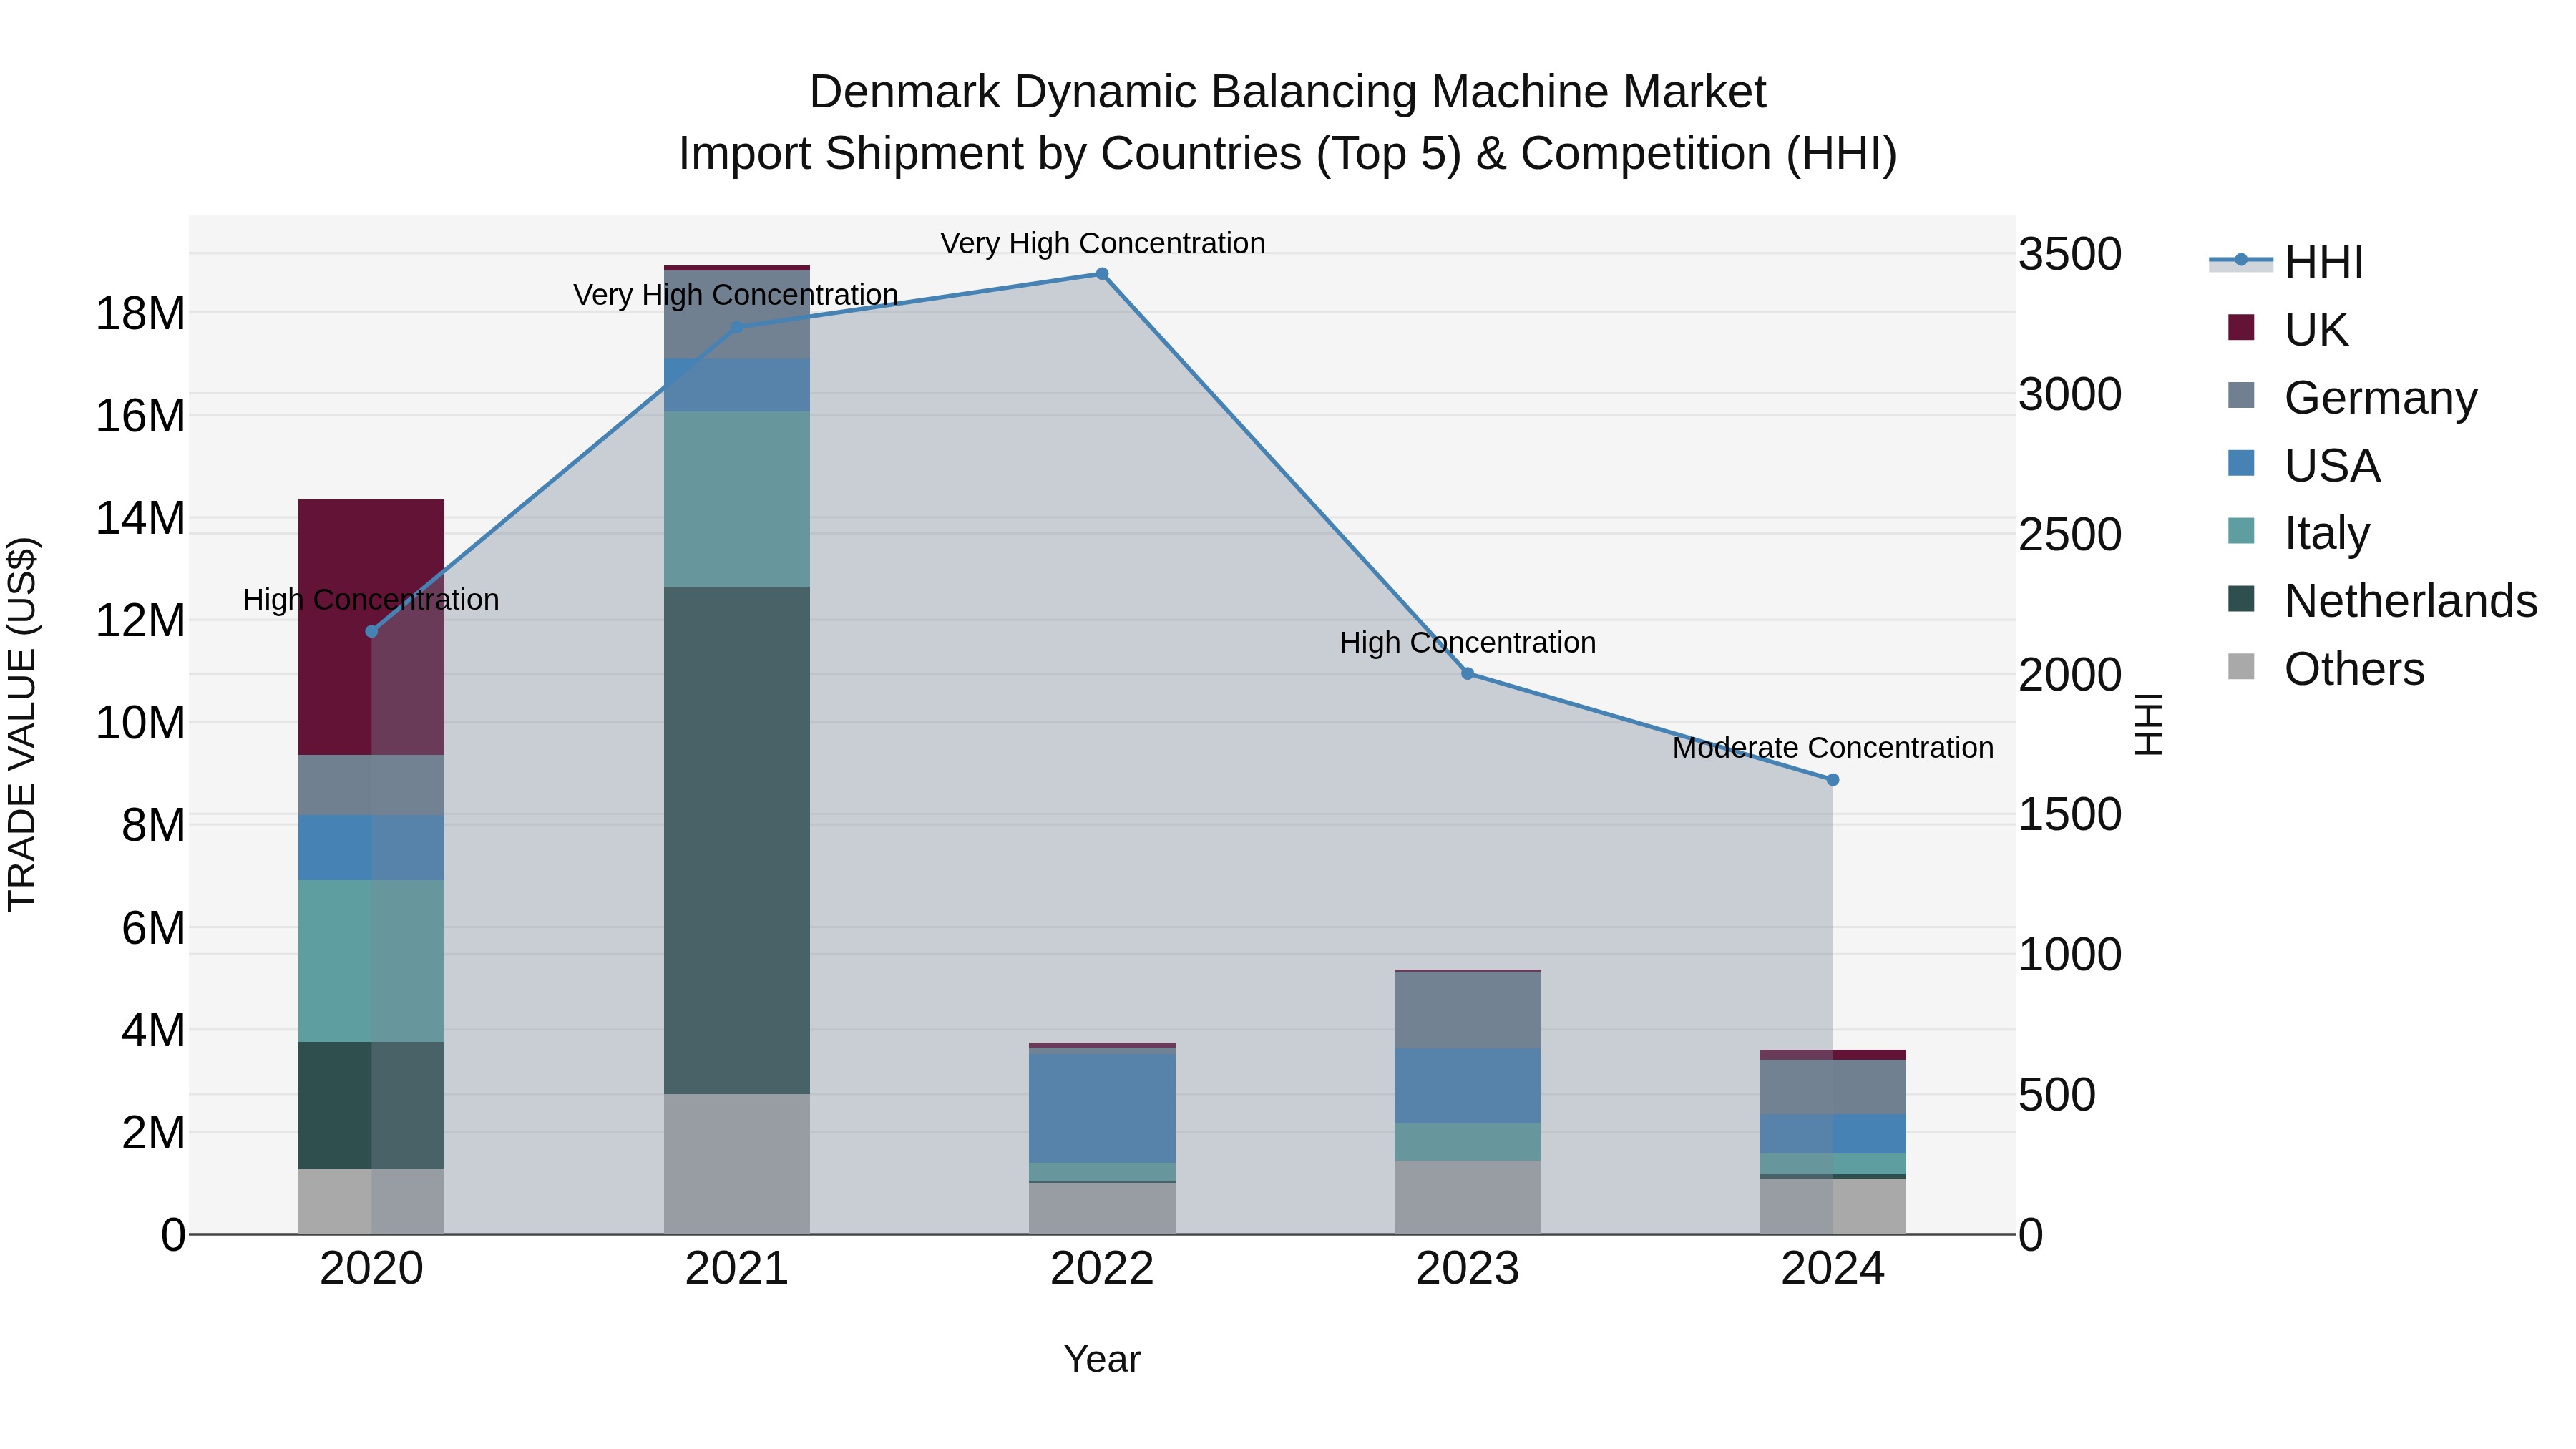This screenshot has width=2576, height=1449.
Task: Click the 2021 Italy bar segment
Action: [737, 499]
